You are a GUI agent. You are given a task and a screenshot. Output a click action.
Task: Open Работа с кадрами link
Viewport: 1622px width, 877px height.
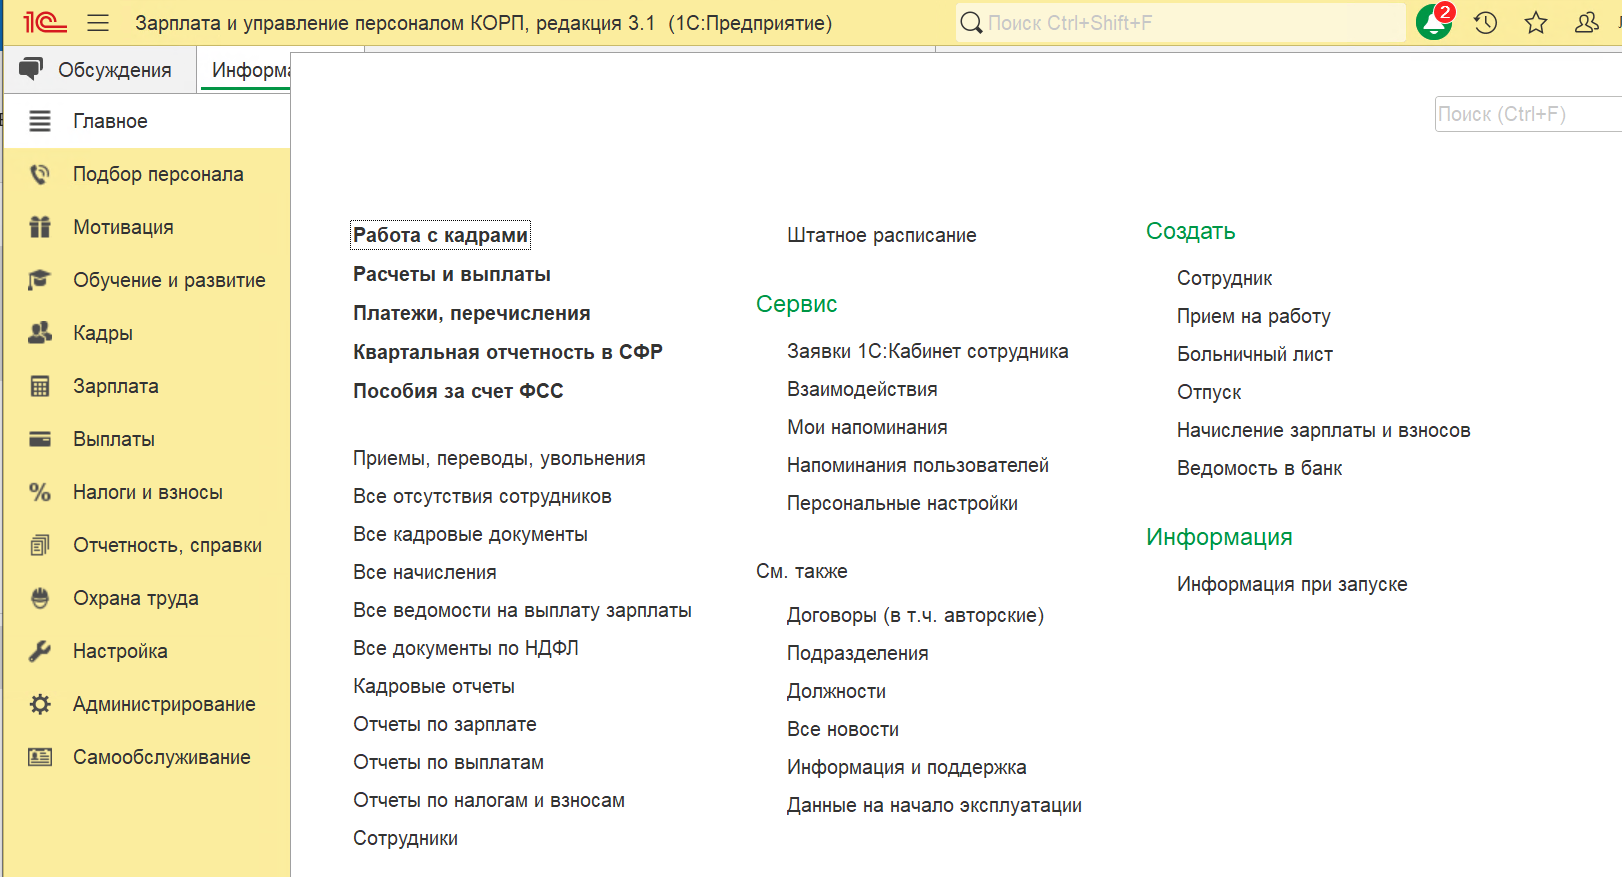click(x=440, y=235)
